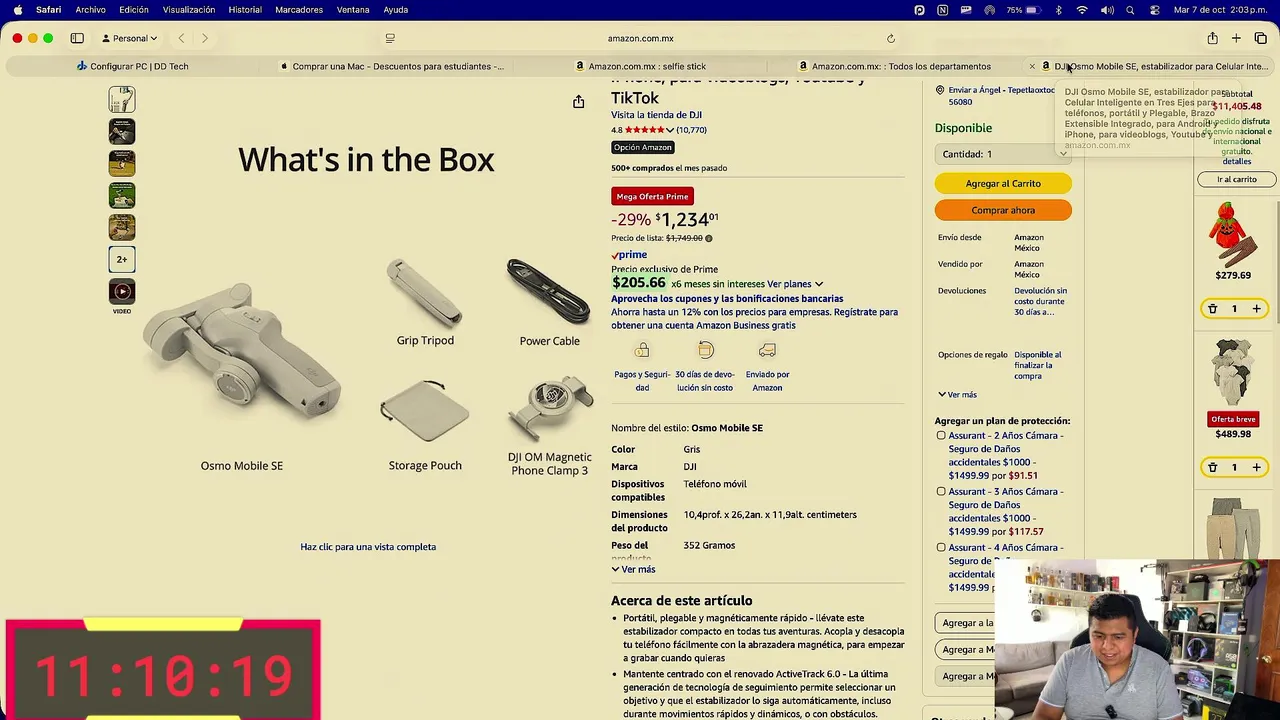Viewport: 1280px width, 720px height.
Task: Expand the Ver planes dropdown
Action: pyautogui.click(x=795, y=284)
